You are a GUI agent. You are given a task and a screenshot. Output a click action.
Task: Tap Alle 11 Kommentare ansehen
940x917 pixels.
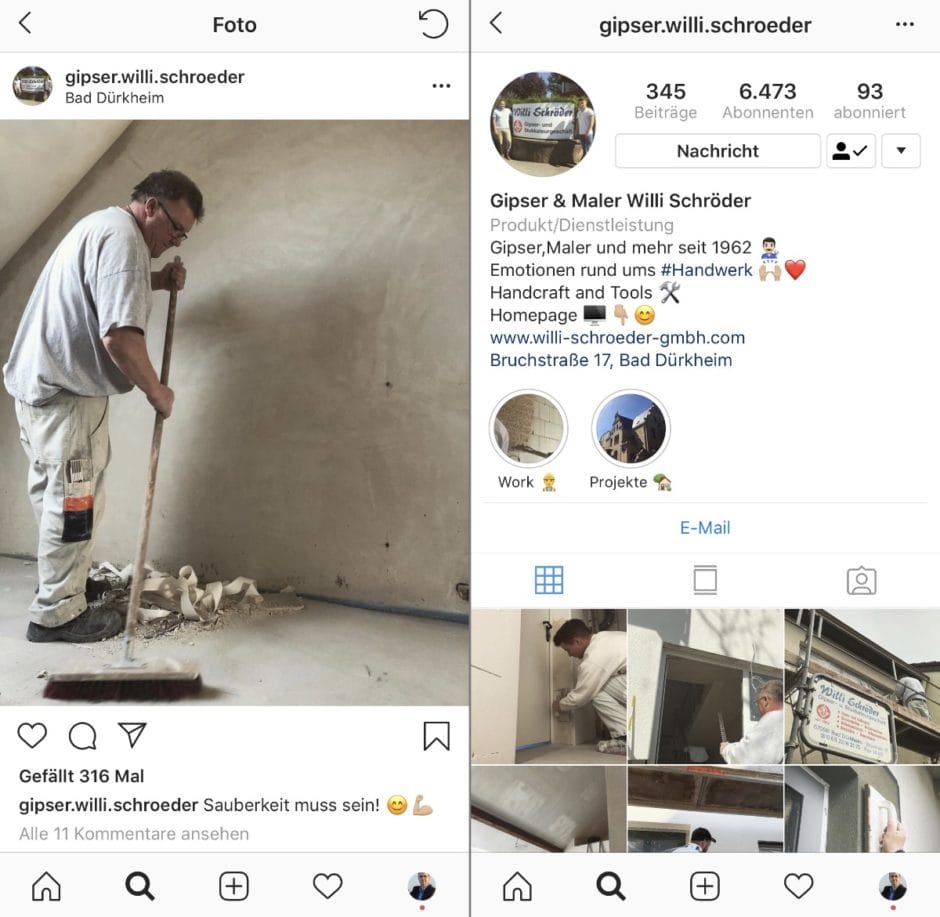[x=134, y=833]
